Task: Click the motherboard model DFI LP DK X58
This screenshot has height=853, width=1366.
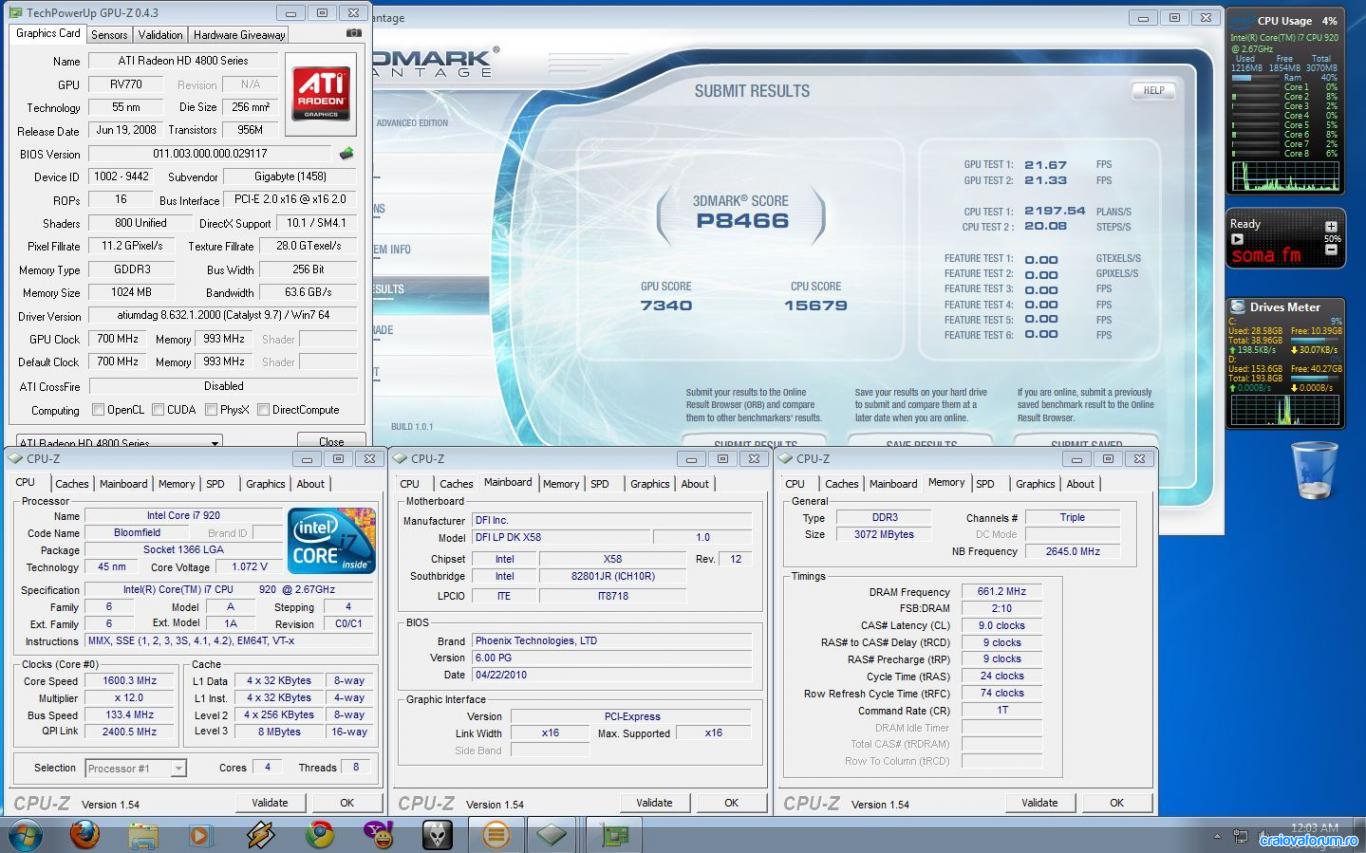Action: [x=562, y=538]
